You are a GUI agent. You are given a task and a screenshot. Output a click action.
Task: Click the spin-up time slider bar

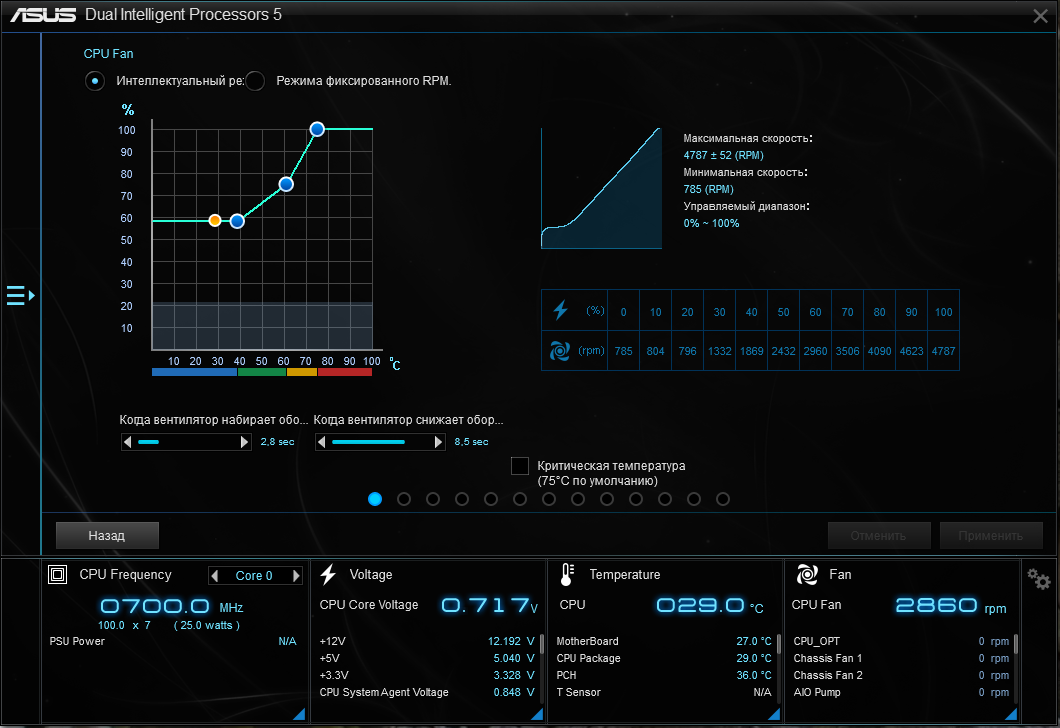186,442
